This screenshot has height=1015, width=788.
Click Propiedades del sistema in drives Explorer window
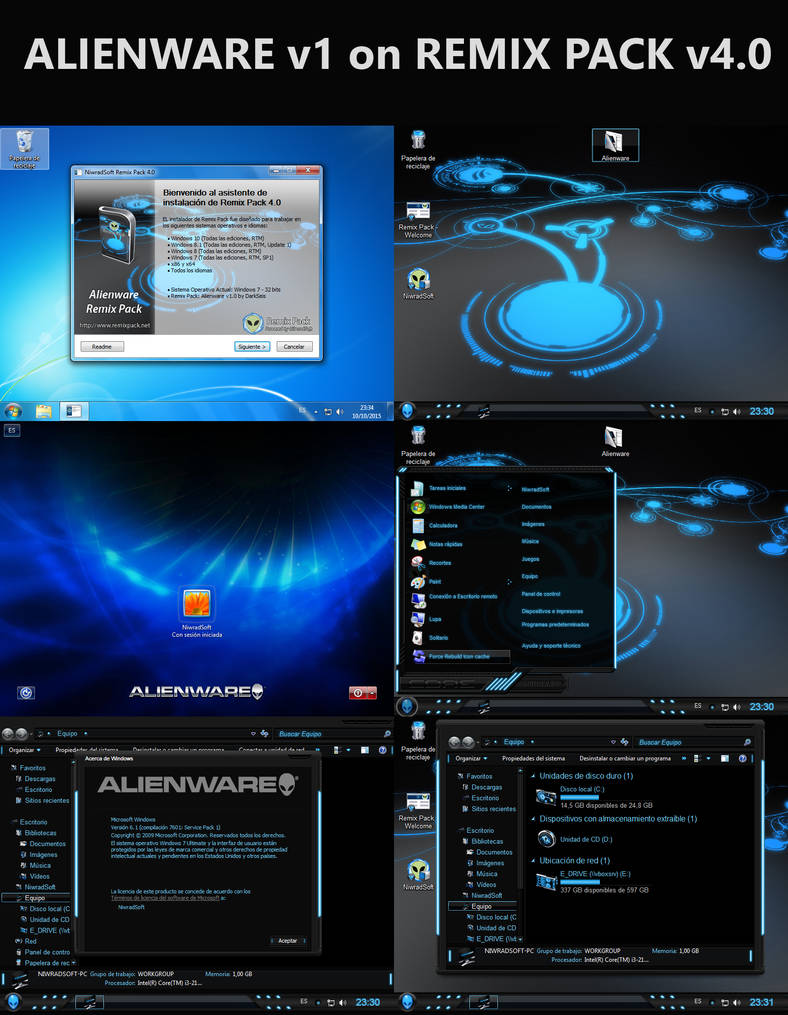533,758
